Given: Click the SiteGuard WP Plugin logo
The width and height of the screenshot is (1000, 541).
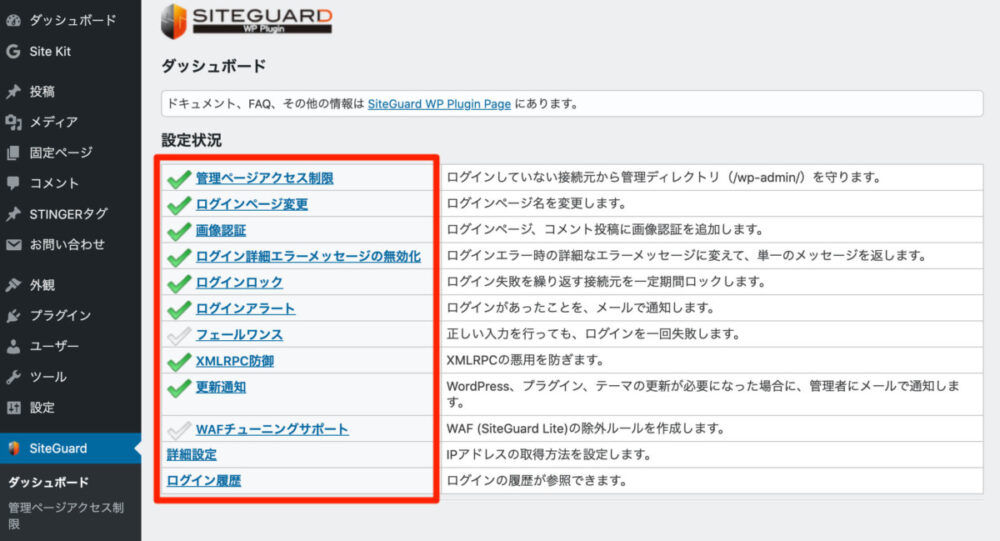Looking at the screenshot, I should [247, 20].
